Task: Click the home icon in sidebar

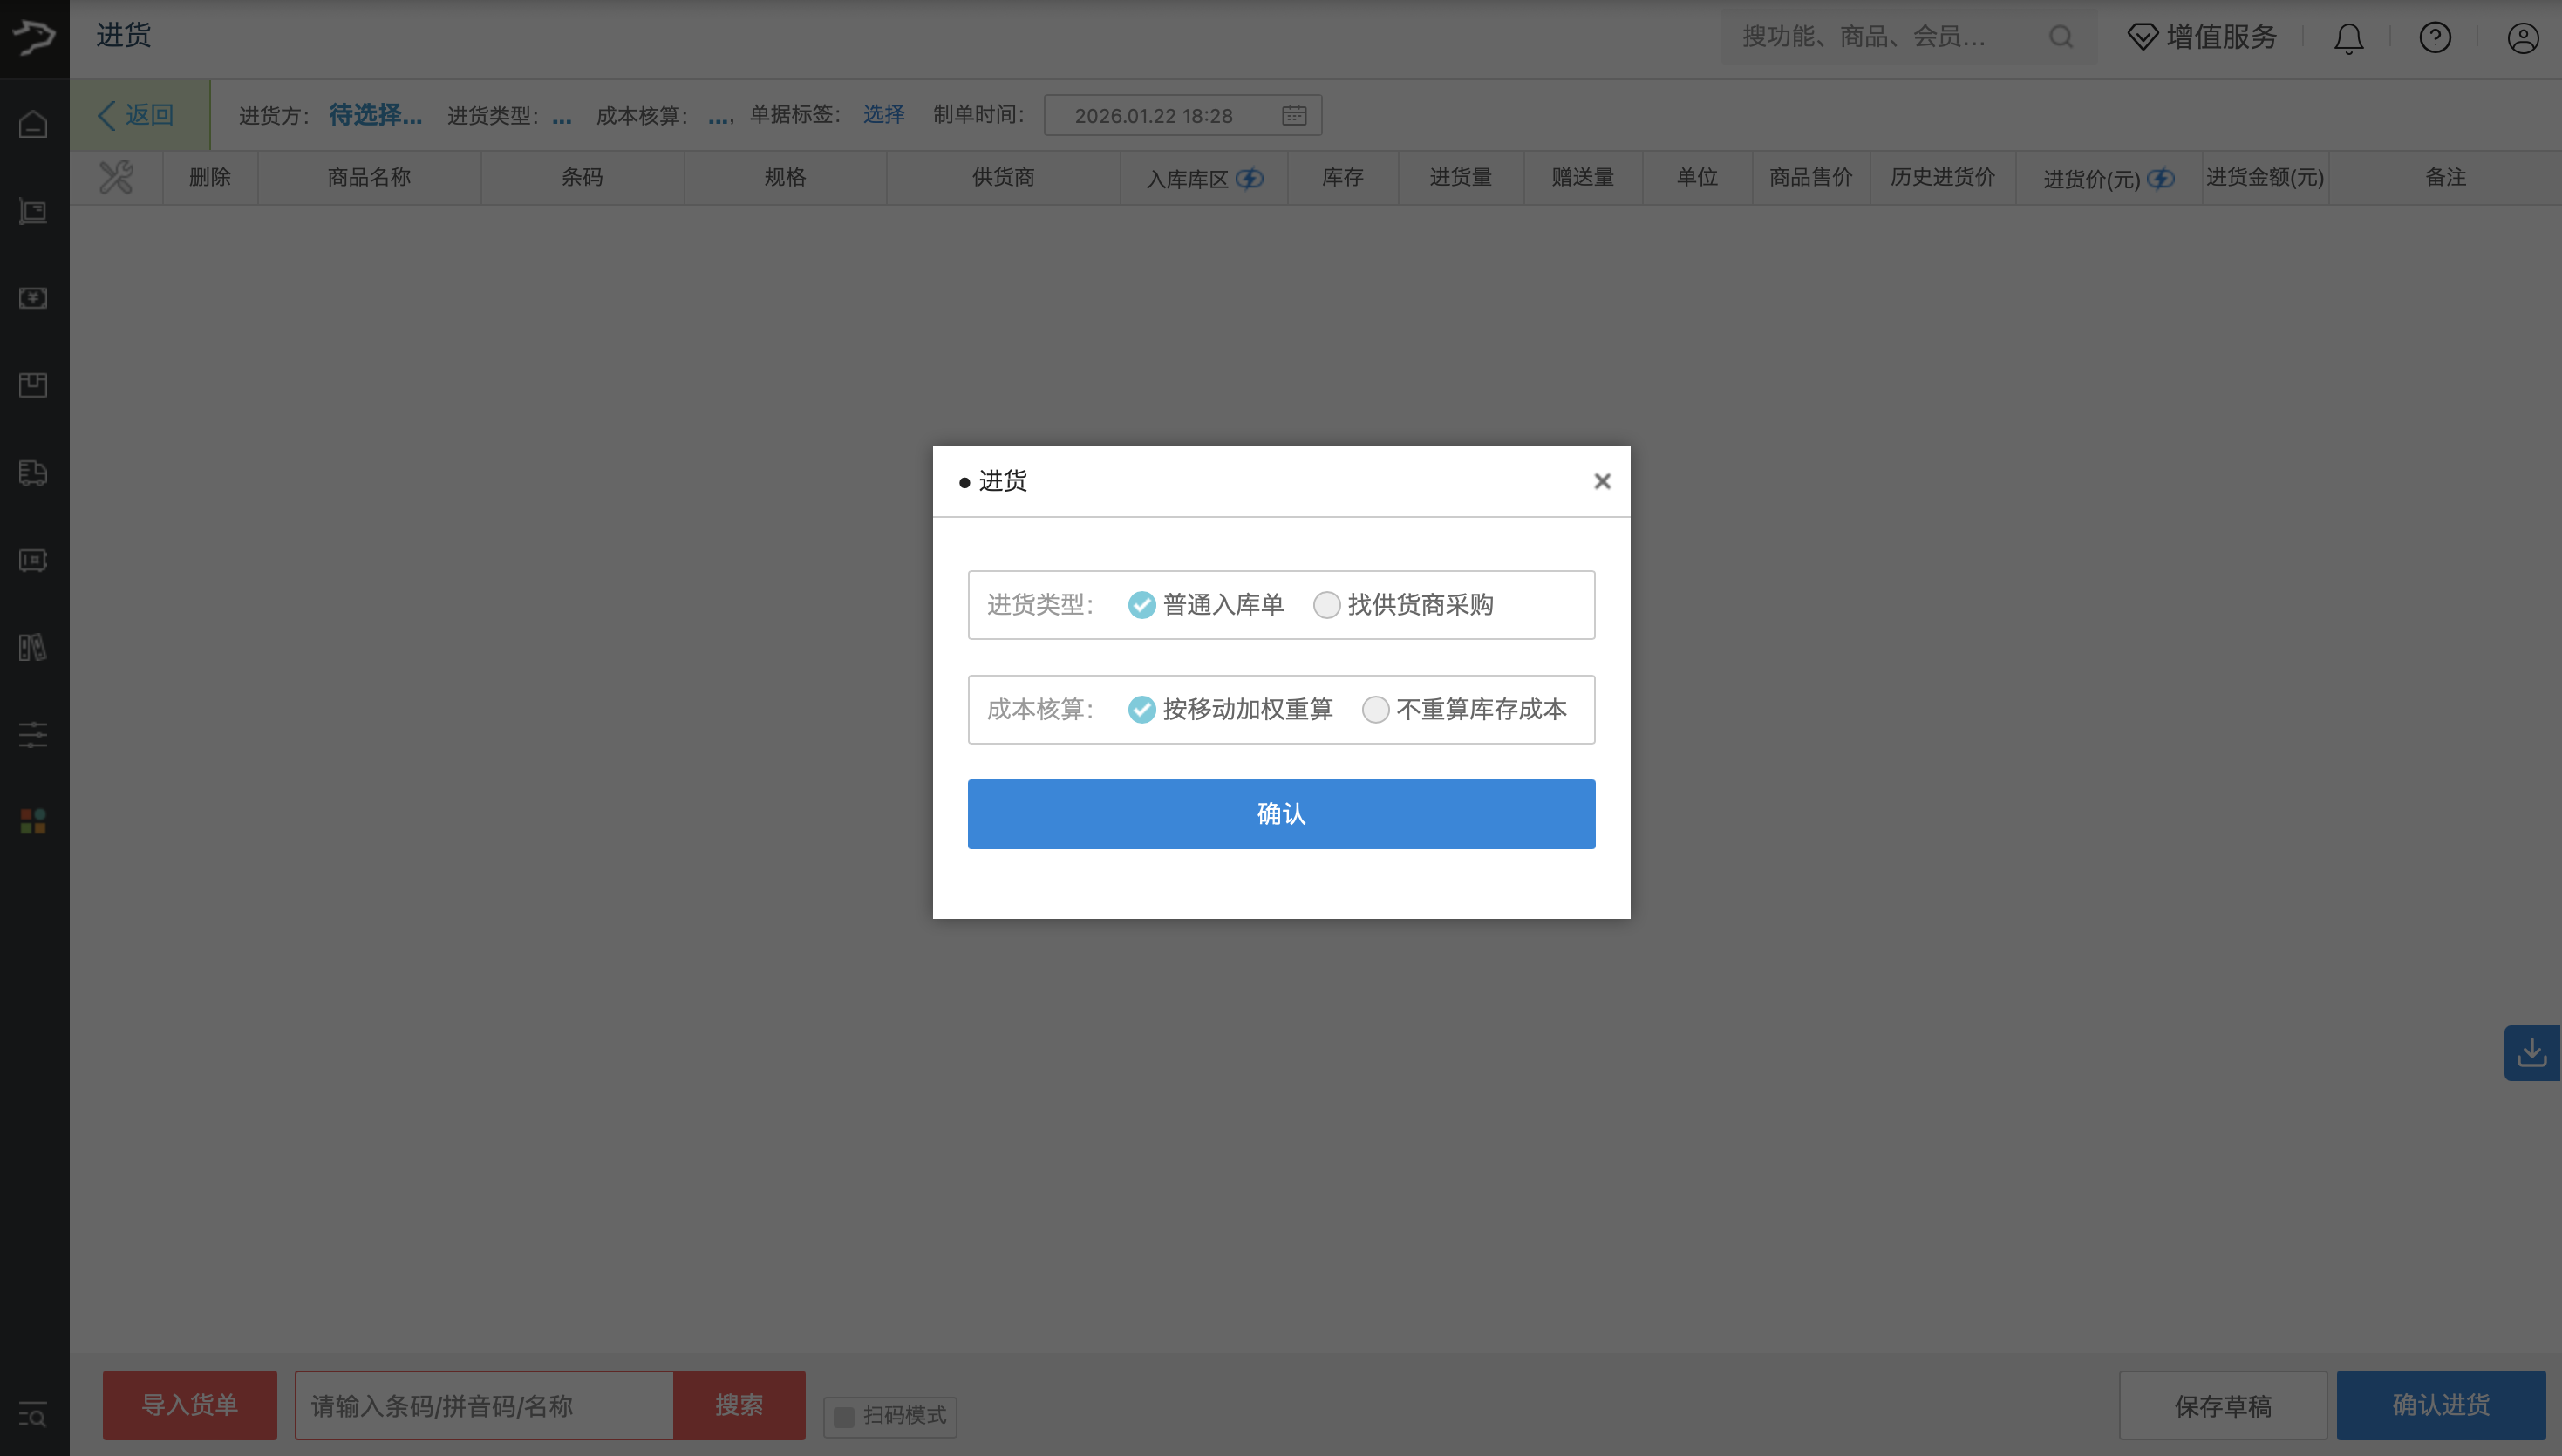Action: point(33,124)
